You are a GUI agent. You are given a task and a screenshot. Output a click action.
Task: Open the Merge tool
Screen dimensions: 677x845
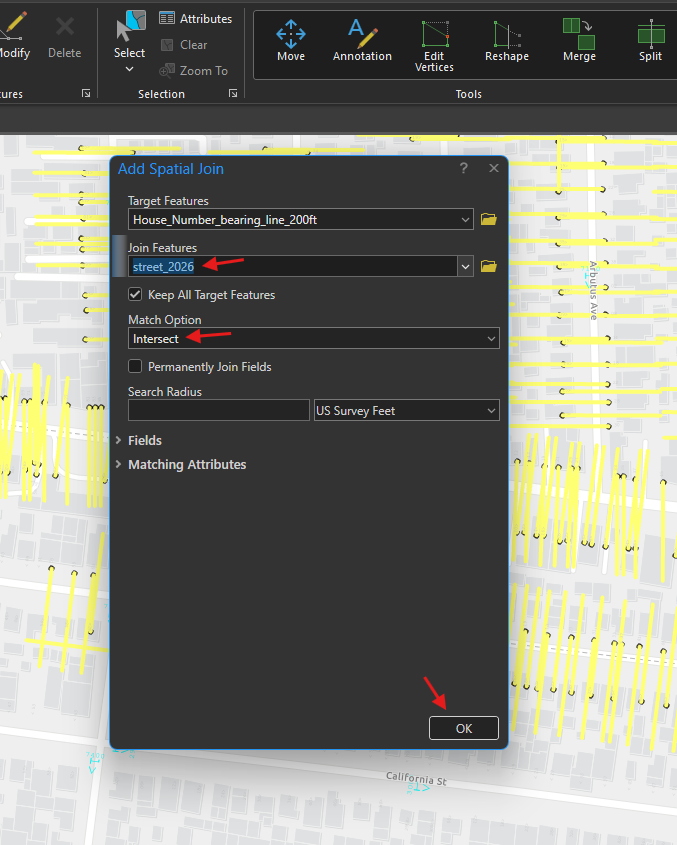tap(579, 41)
